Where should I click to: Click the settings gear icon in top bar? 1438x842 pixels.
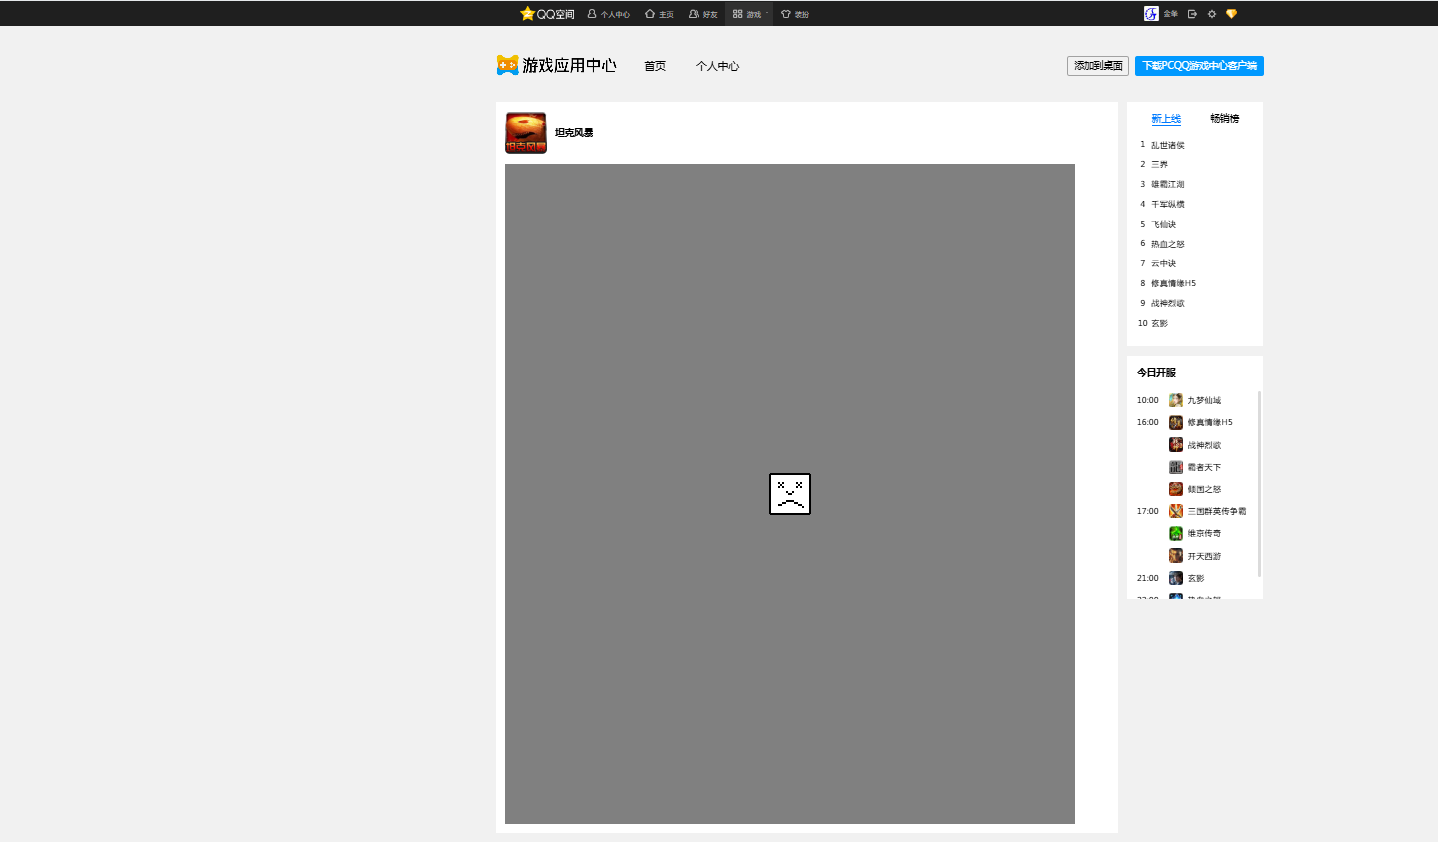click(x=1212, y=14)
